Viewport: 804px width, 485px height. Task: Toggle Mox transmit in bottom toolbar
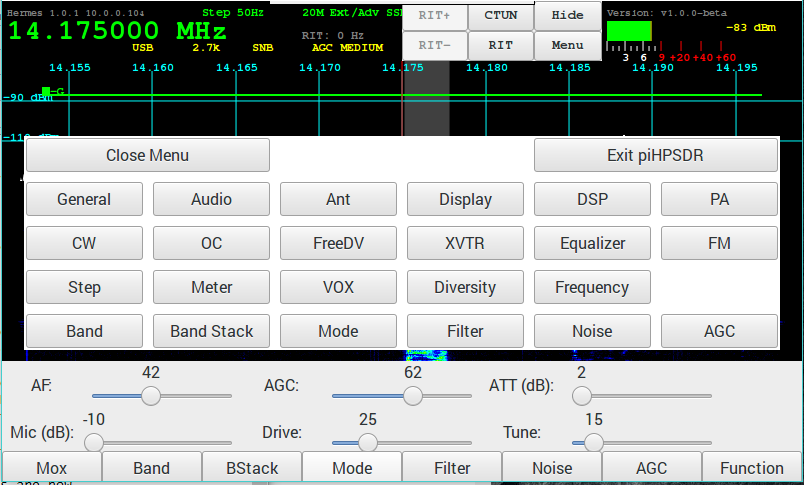pyautogui.click(x=52, y=468)
